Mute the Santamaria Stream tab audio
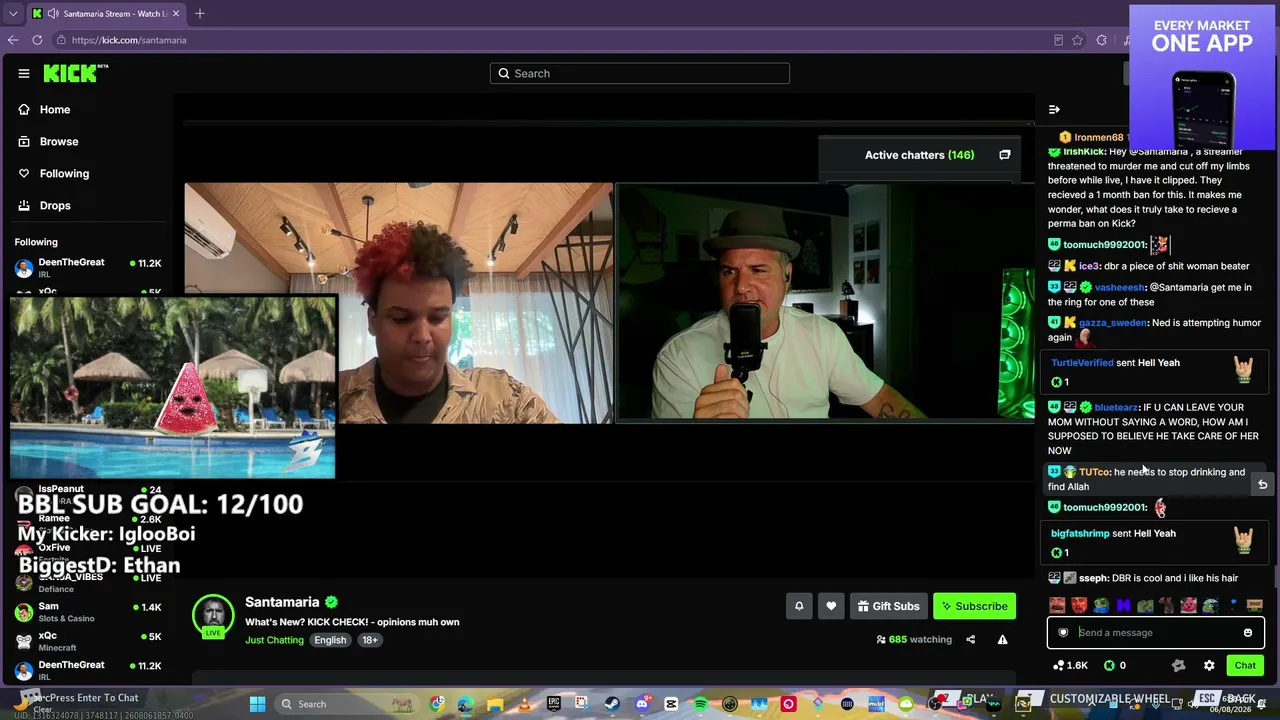The width and height of the screenshot is (1280, 720). (x=55, y=14)
